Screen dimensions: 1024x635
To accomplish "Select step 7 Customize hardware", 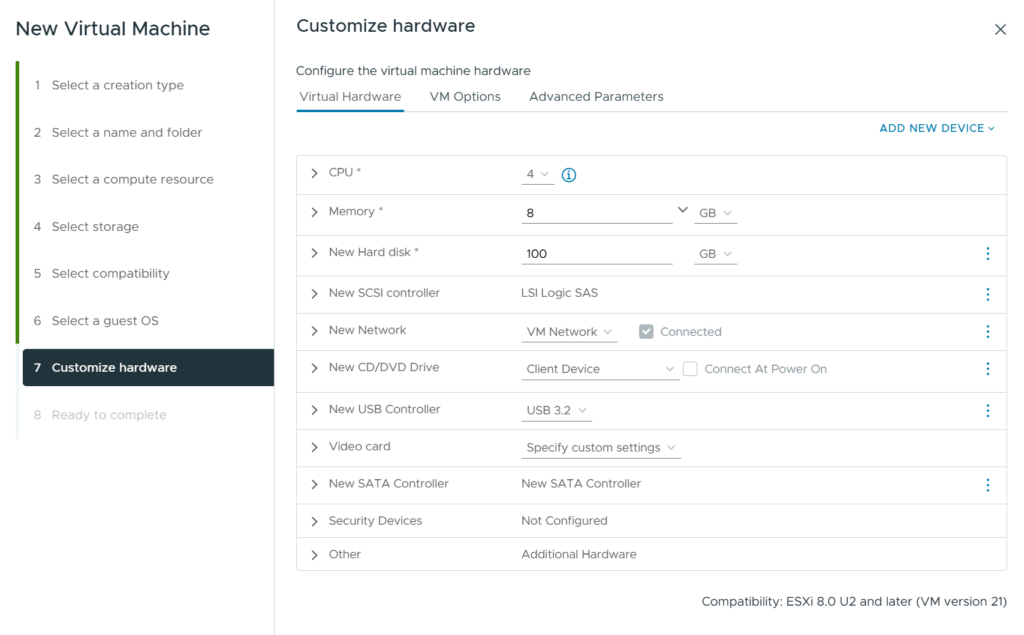I will [x=148, y=368].
